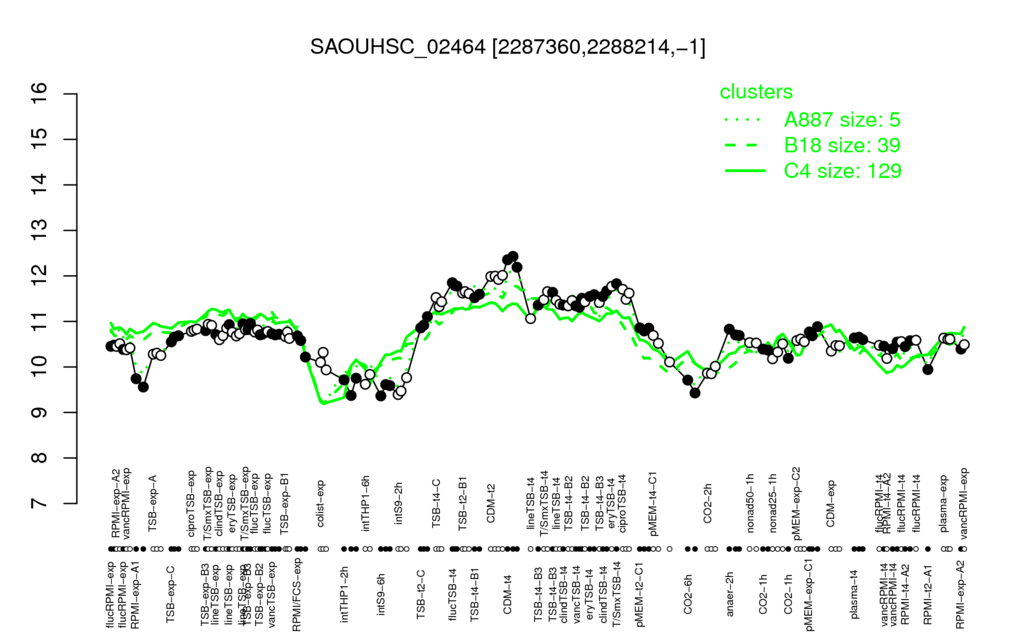1024x640 pixels.
Task: Click the solid line sample in legend
Action: click(x=744, y=171)
